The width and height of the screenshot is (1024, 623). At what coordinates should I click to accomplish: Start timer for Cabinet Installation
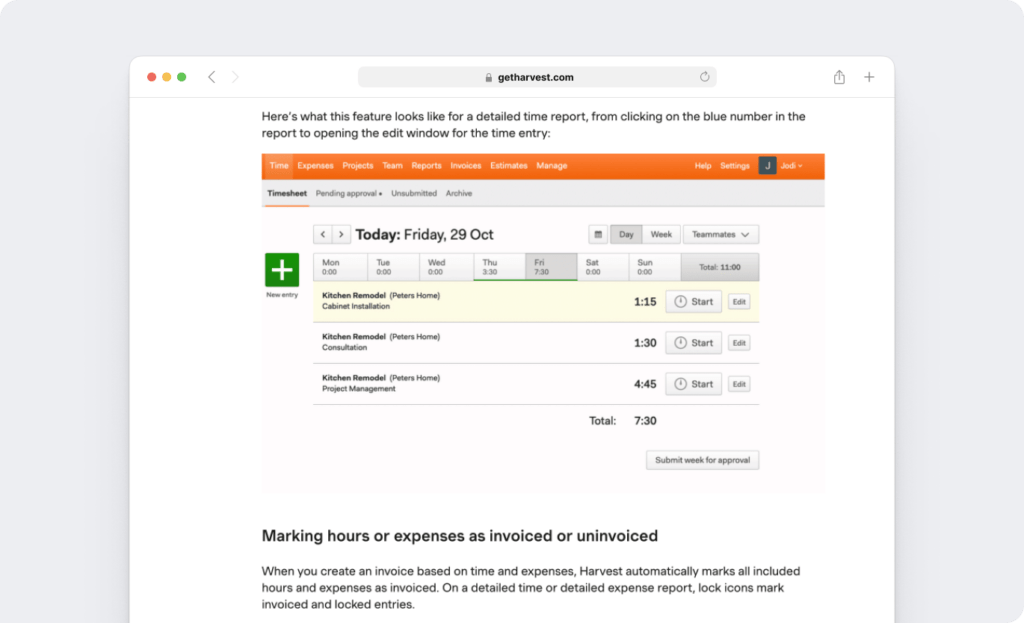(x=693, y=302)
